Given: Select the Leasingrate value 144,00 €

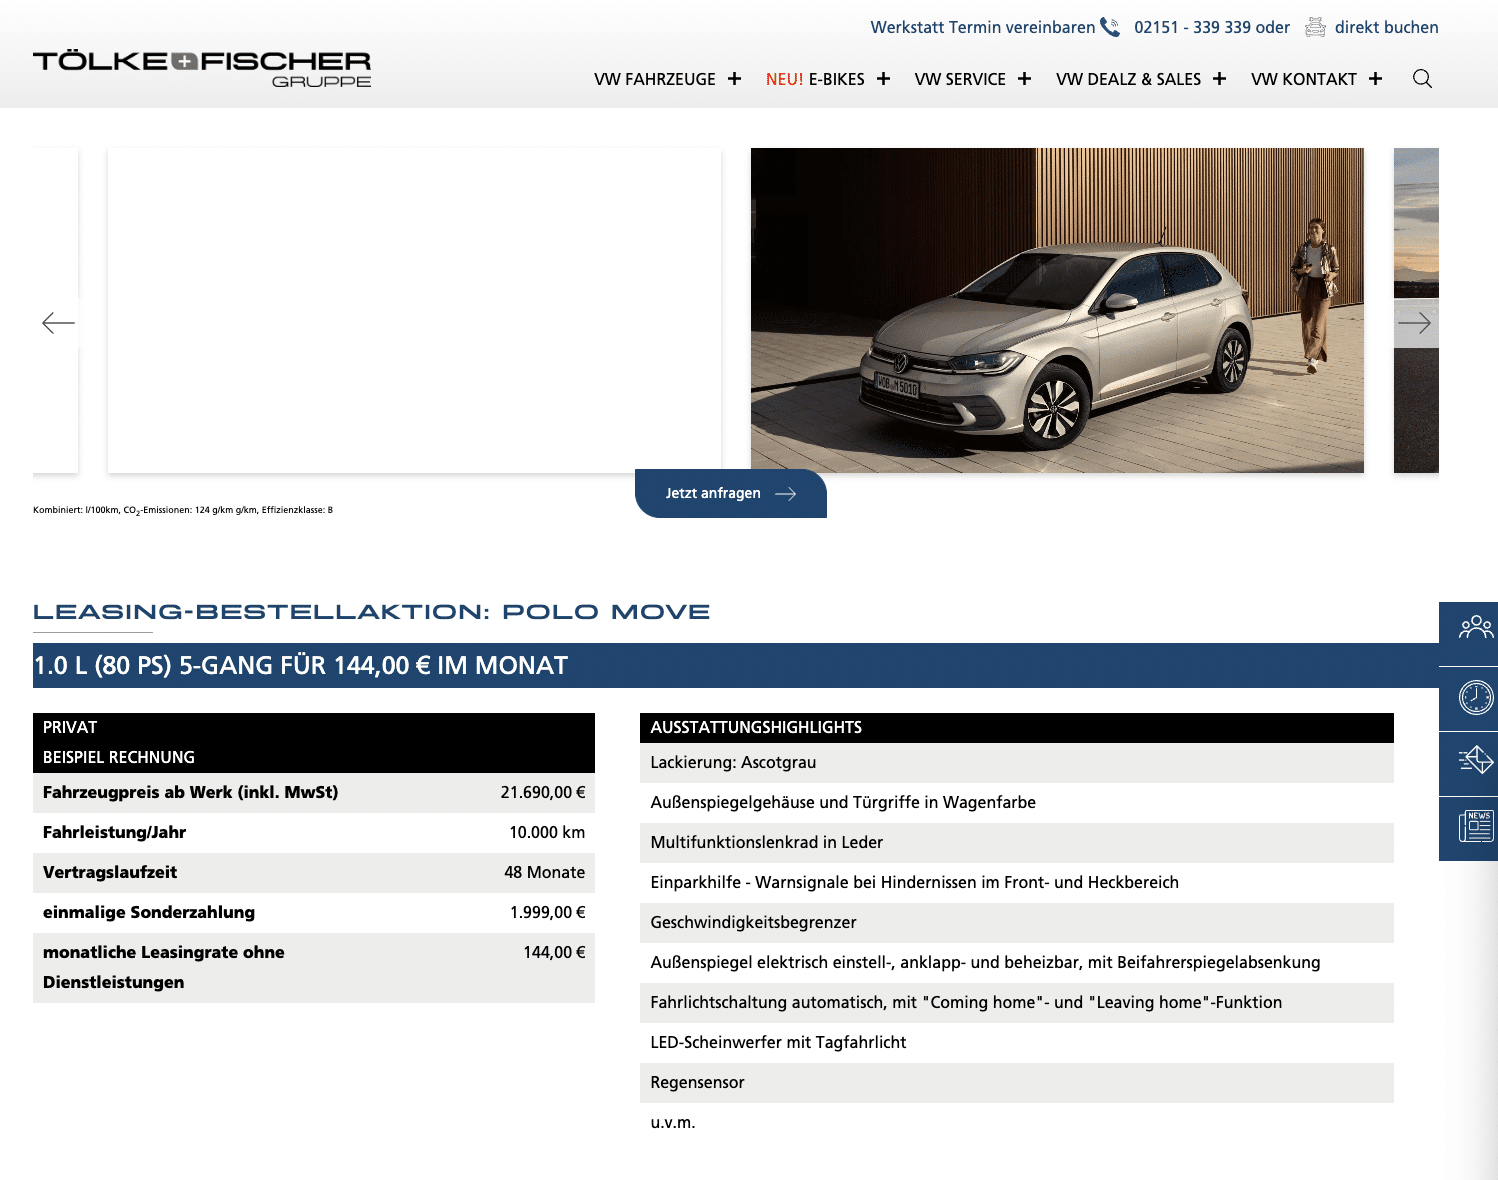Looking at the screenshot, I should [554, 952].
